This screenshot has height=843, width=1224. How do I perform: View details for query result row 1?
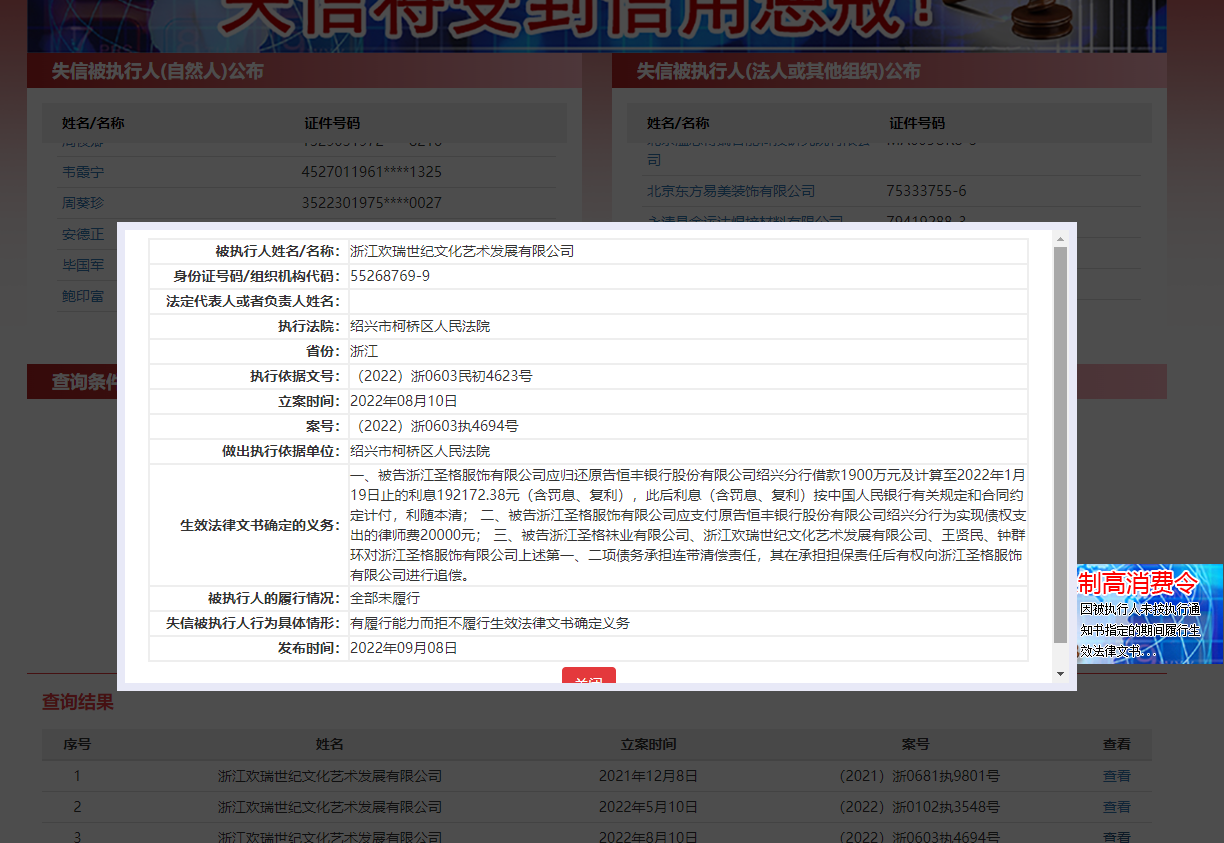tap(1116, 776)
